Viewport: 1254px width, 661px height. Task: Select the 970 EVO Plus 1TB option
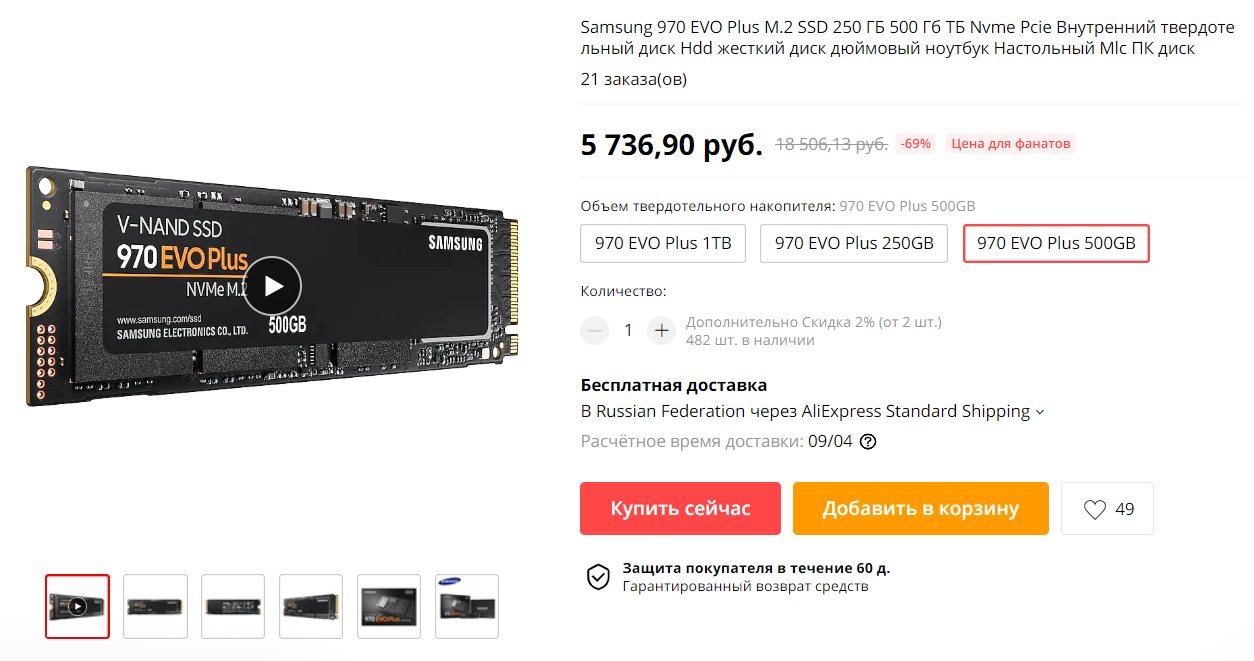pyautogui.click(x=663, y=243)
